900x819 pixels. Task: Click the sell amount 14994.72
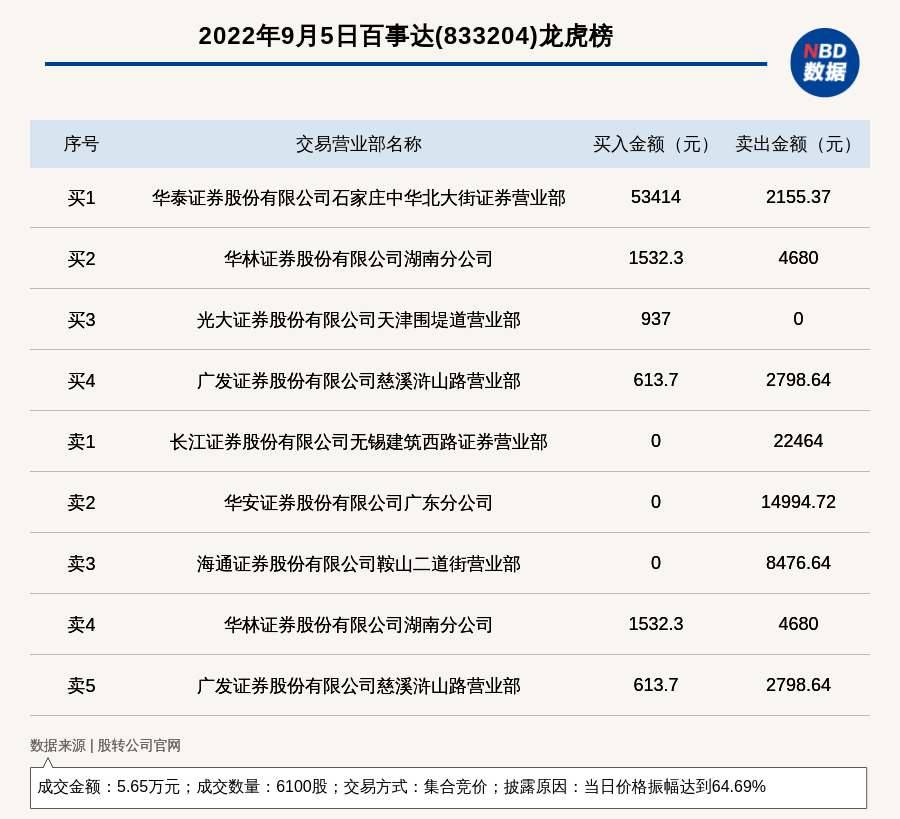(798, 502)
